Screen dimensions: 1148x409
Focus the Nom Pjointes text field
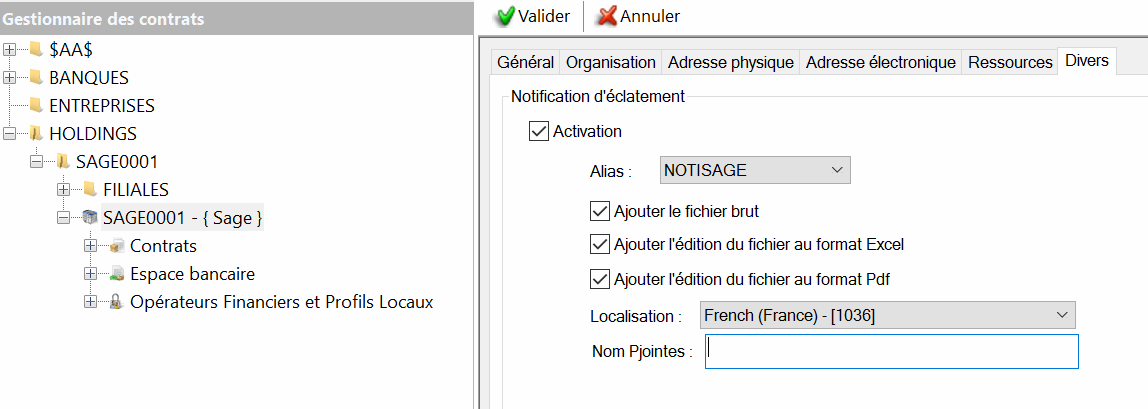click(x=891, y=351)
